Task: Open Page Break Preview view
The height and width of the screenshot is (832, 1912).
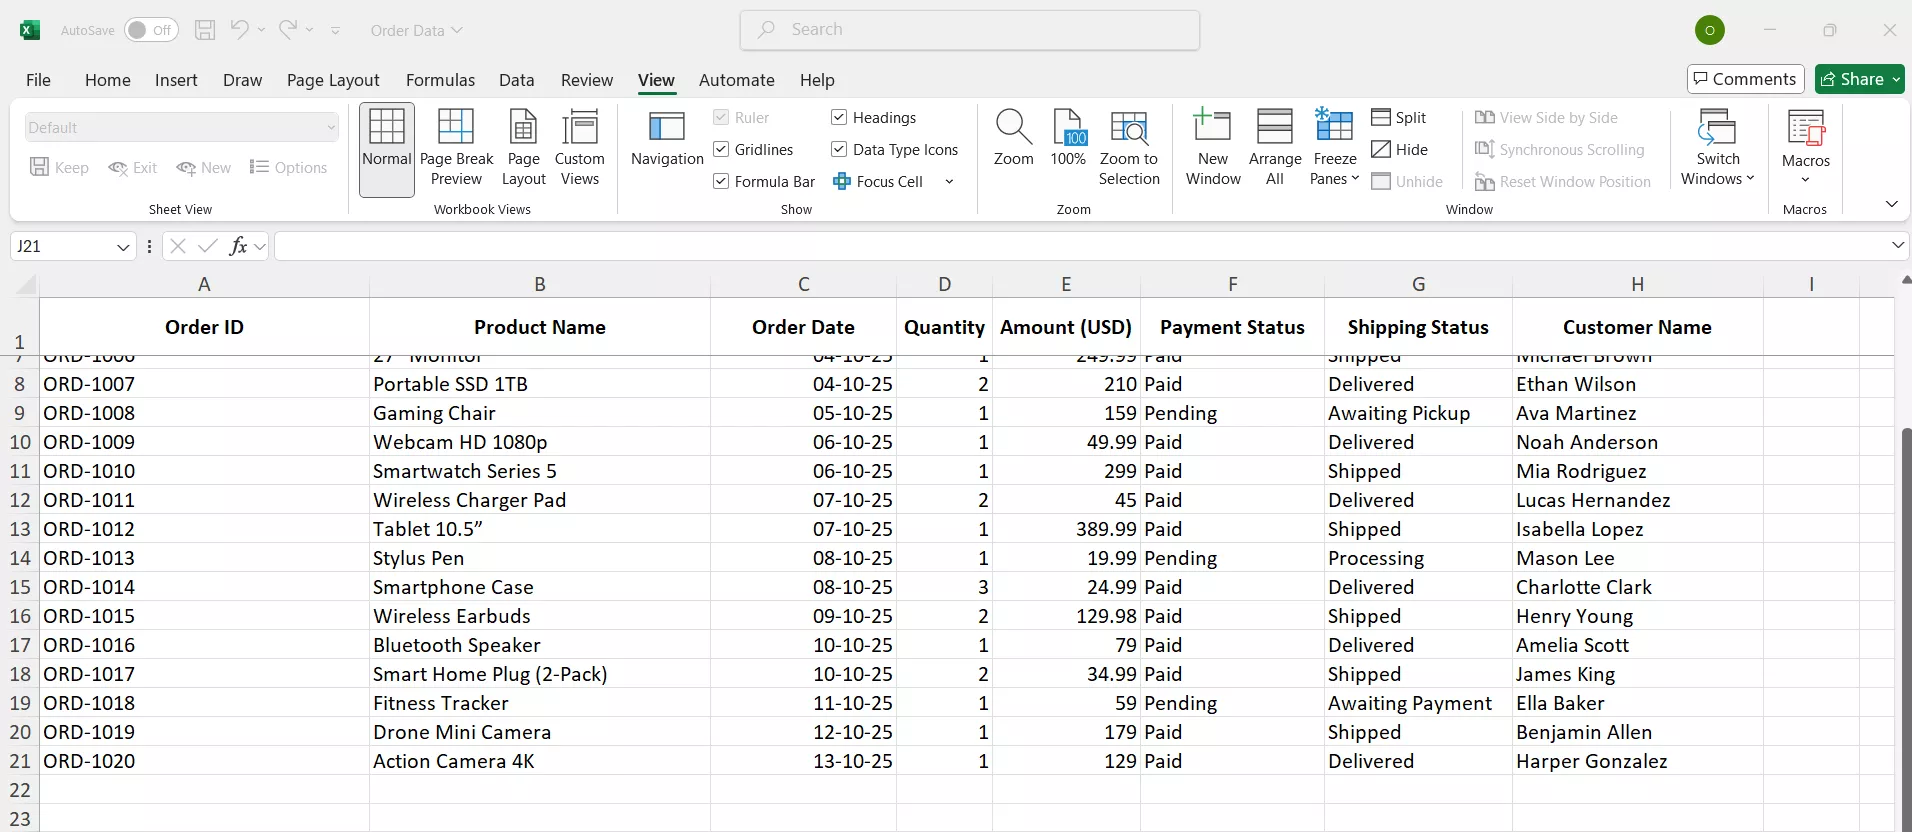Action: pyautogui.click(x=456, y=148)
